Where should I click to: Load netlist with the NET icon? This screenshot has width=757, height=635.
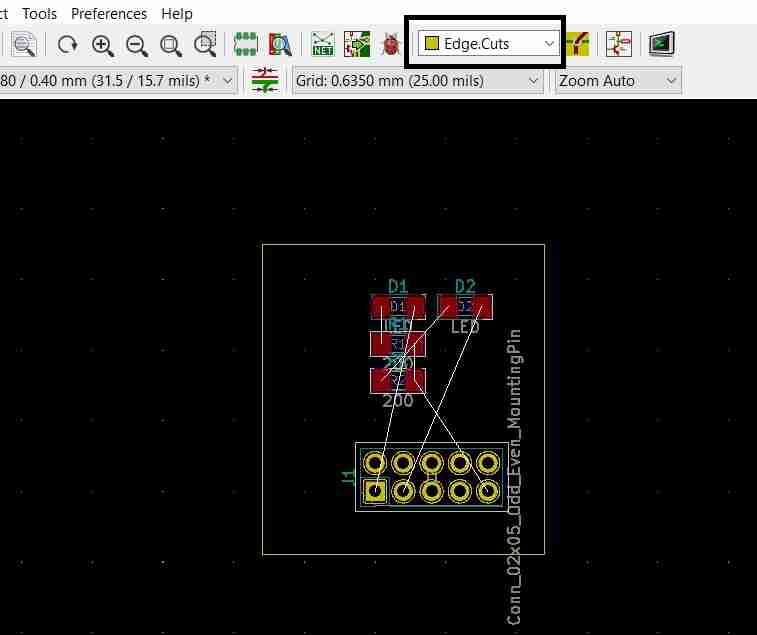322,44
